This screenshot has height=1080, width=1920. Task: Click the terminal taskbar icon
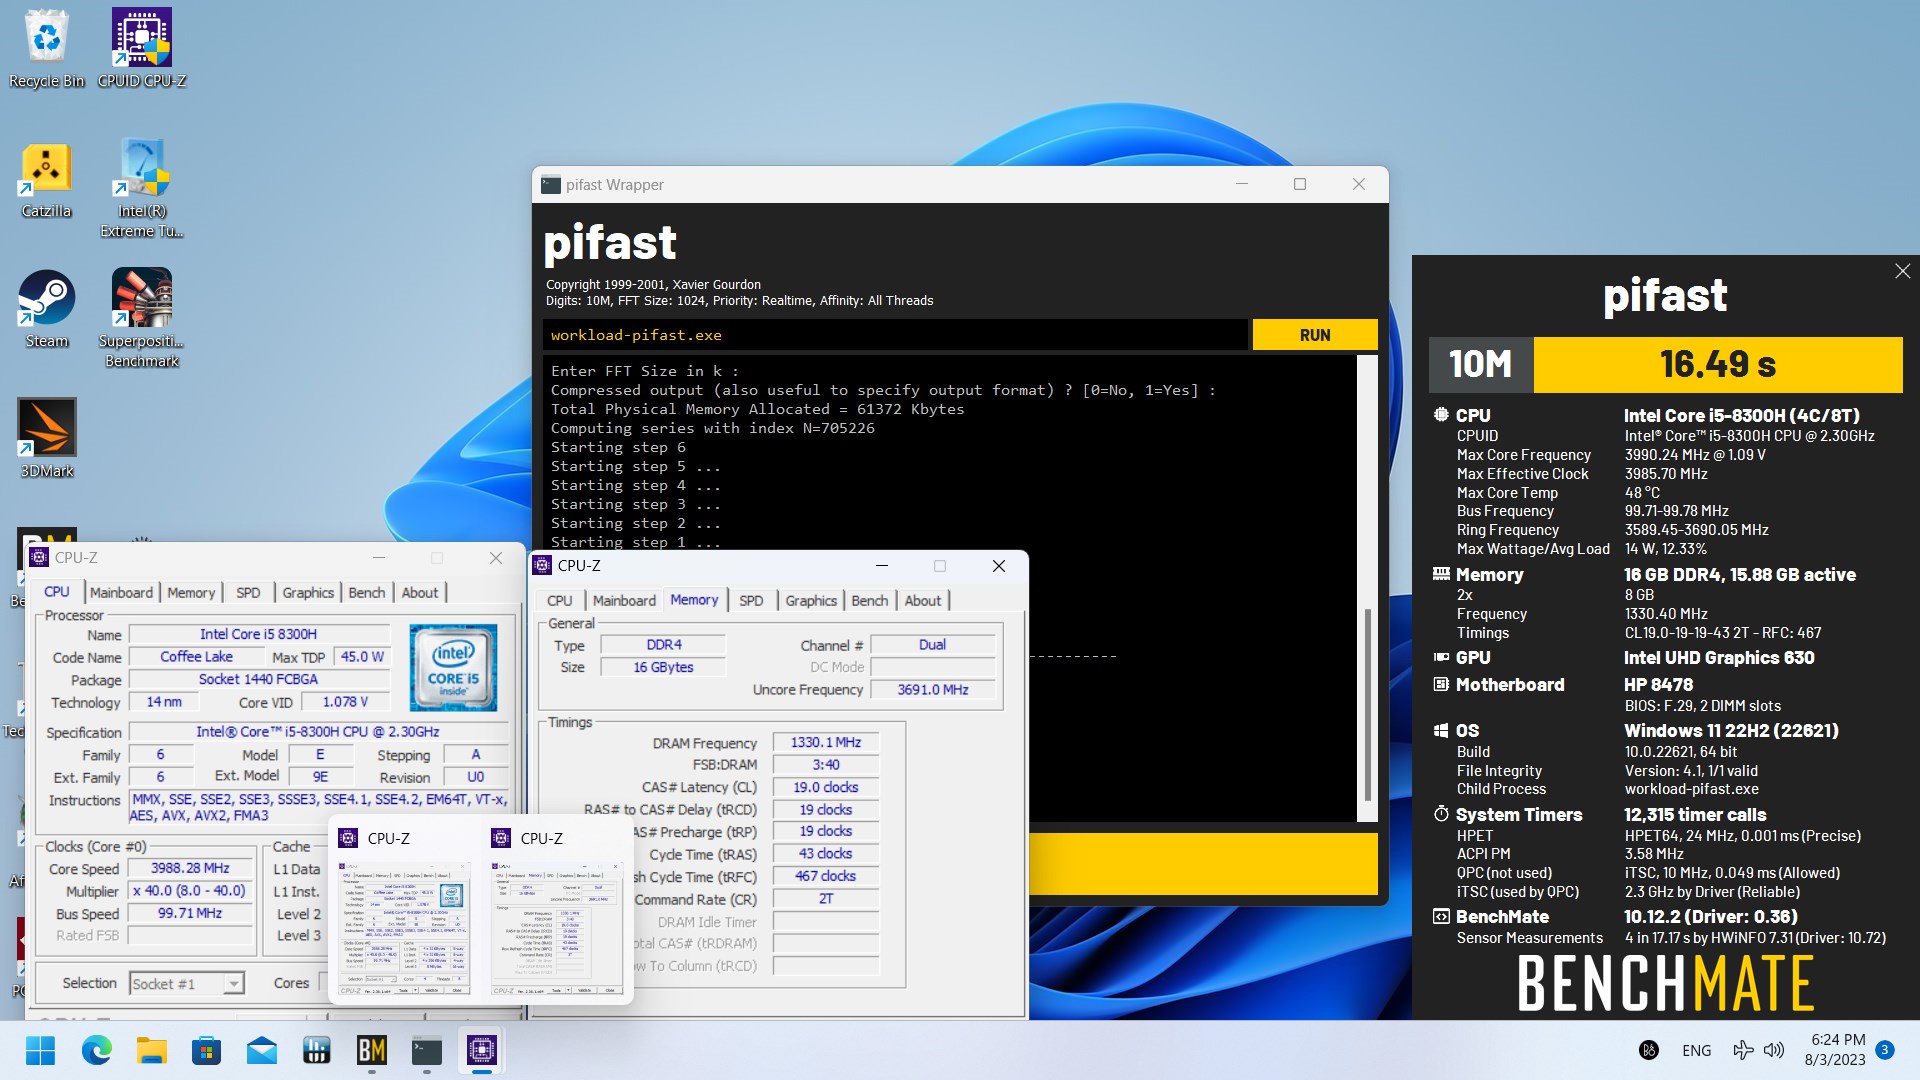click(427, 1050)
